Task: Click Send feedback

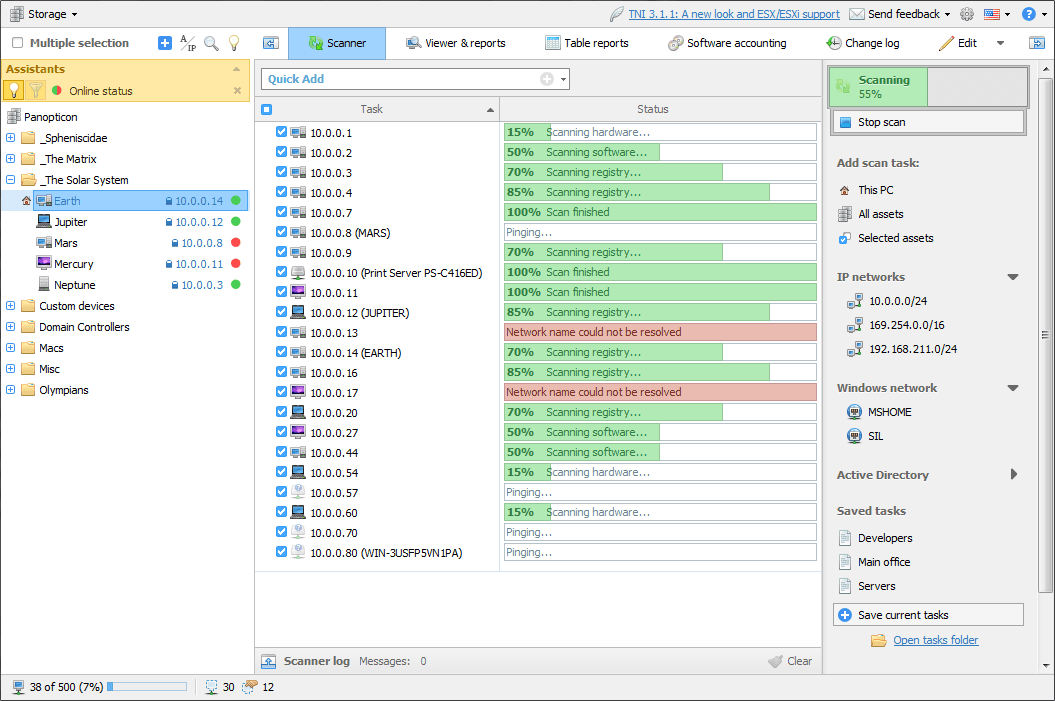Action: pyautogui.click(x=900, y=14)
